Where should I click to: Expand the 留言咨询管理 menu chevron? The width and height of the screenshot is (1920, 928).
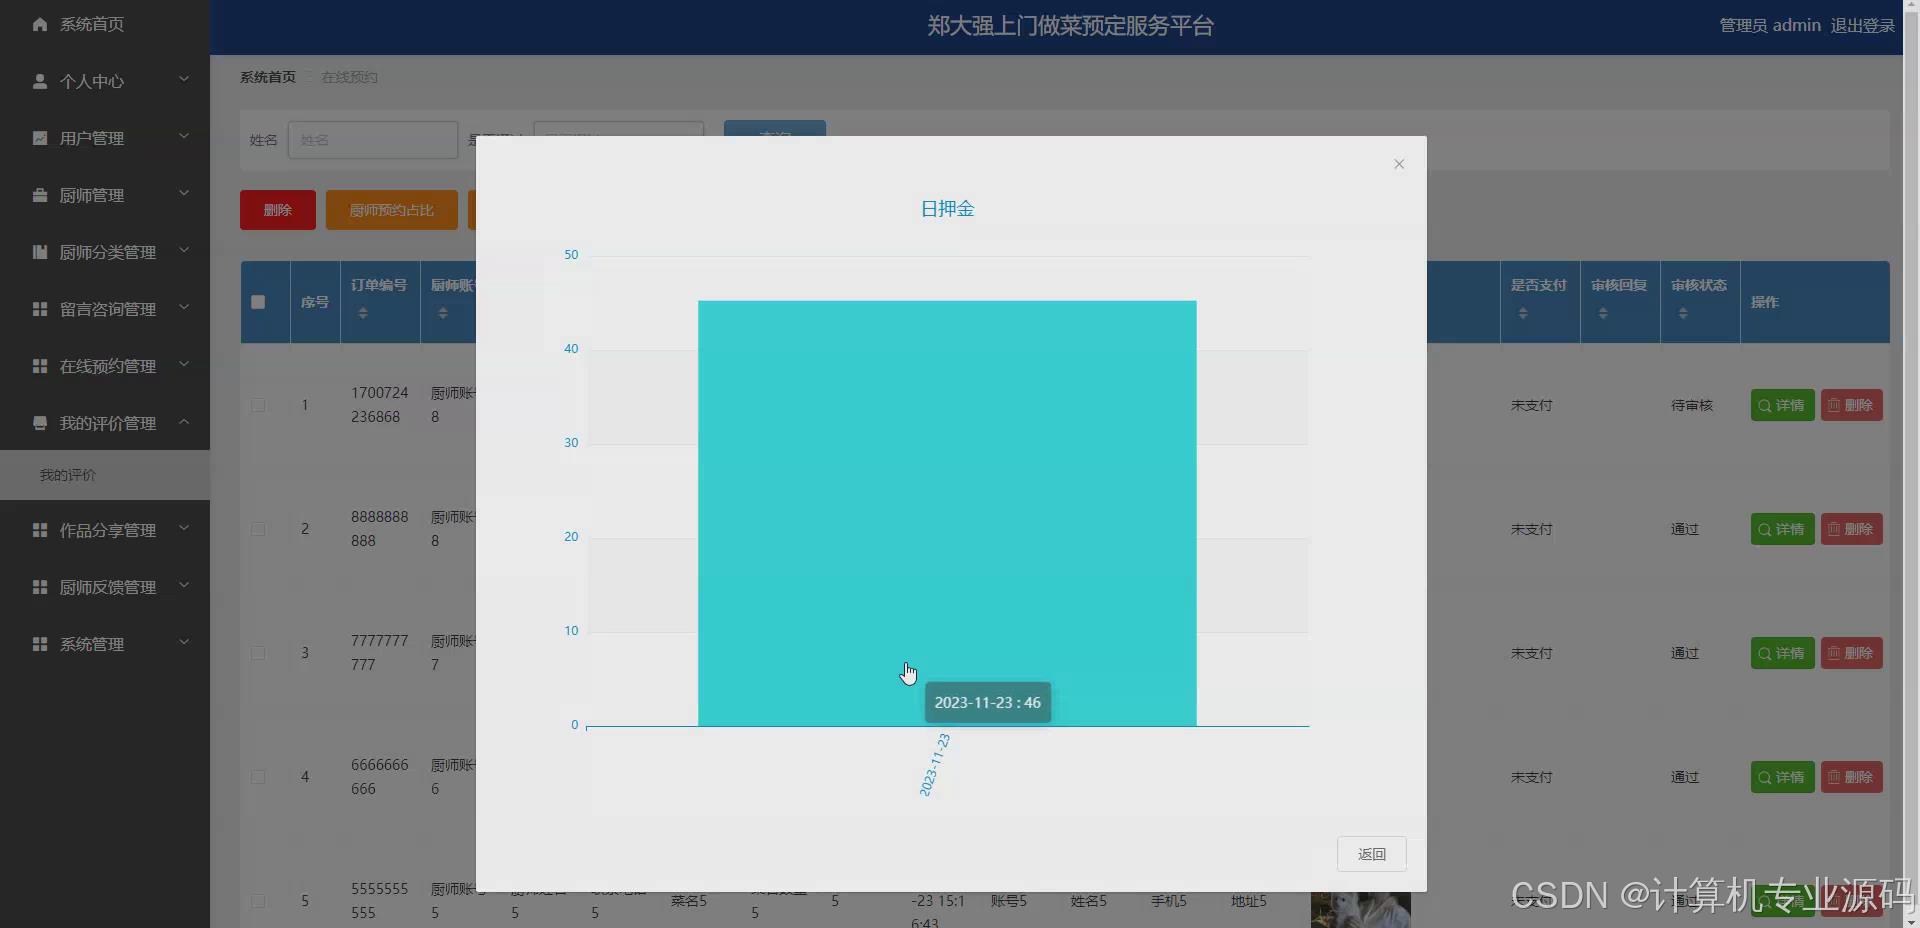pos(184,307)
